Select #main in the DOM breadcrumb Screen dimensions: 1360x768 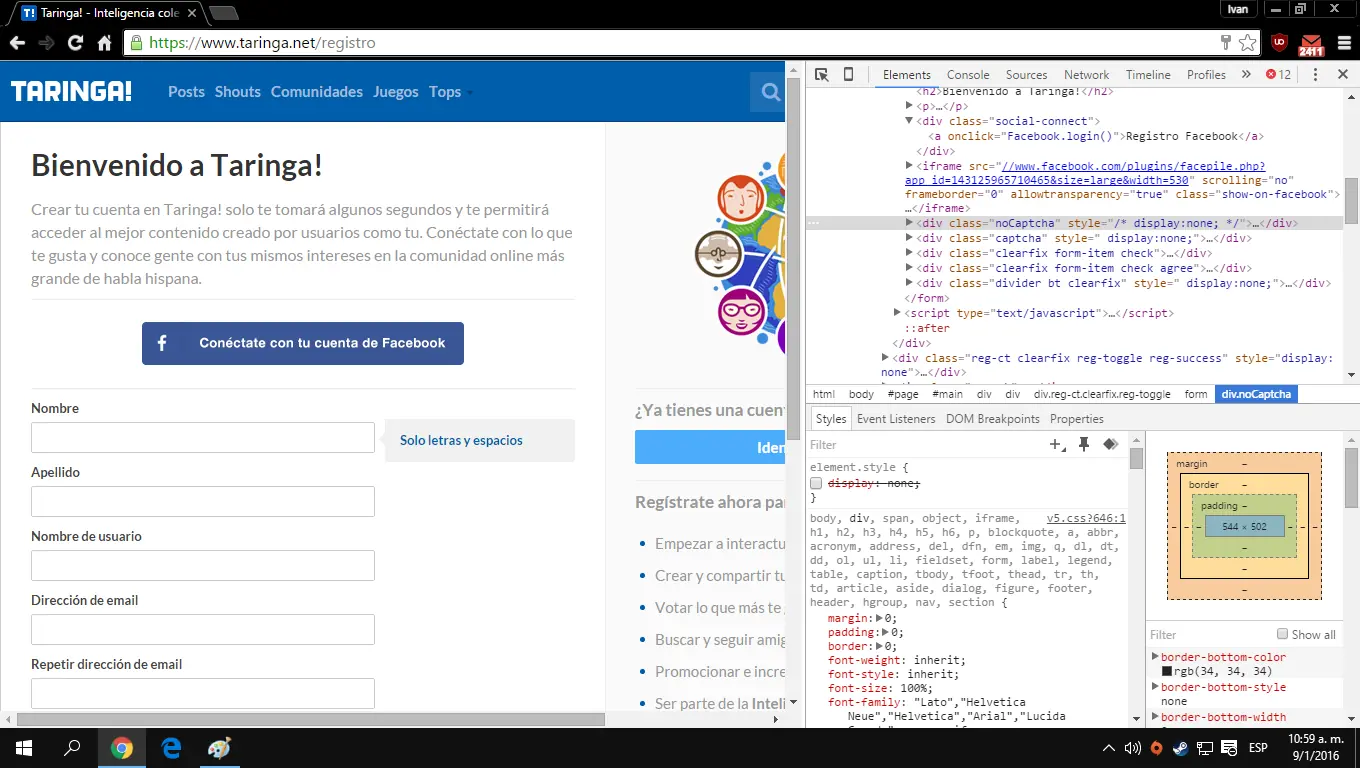(948, 395)
